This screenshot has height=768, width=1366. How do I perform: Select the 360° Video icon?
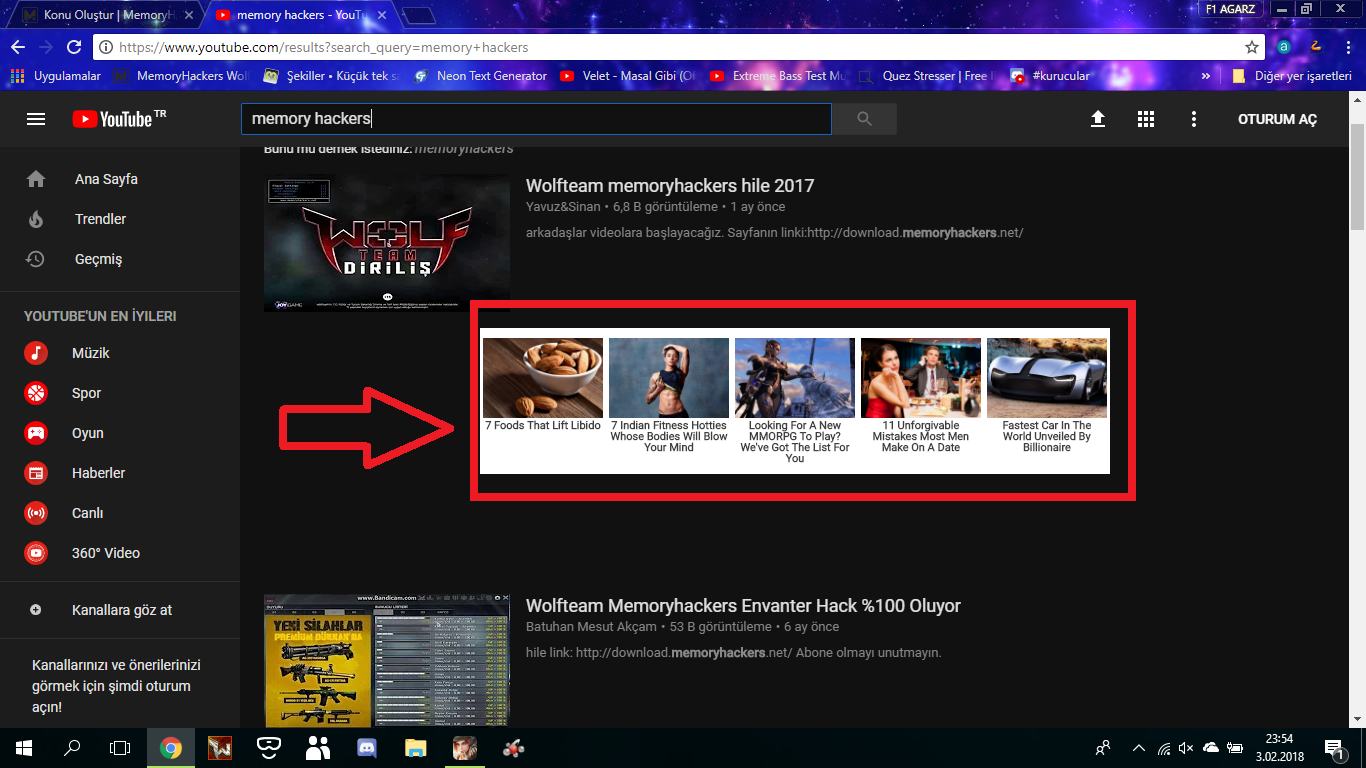(x=36, y=553)
